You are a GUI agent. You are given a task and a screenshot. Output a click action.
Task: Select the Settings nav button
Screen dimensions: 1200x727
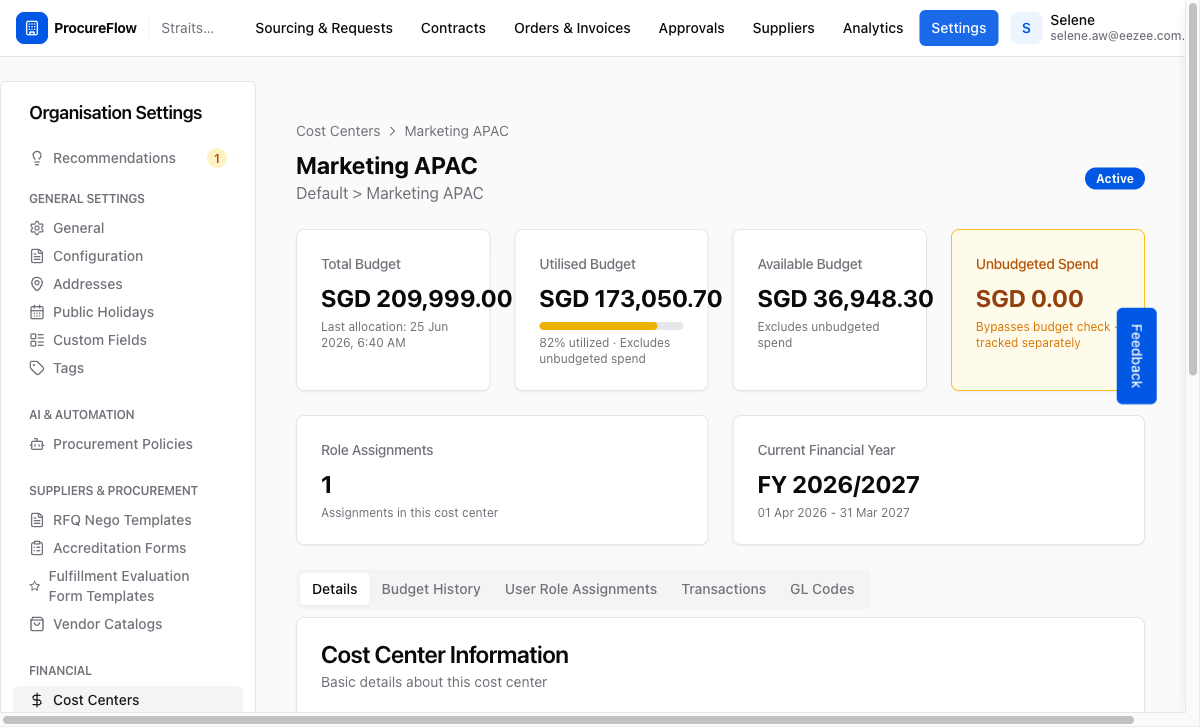959,28
